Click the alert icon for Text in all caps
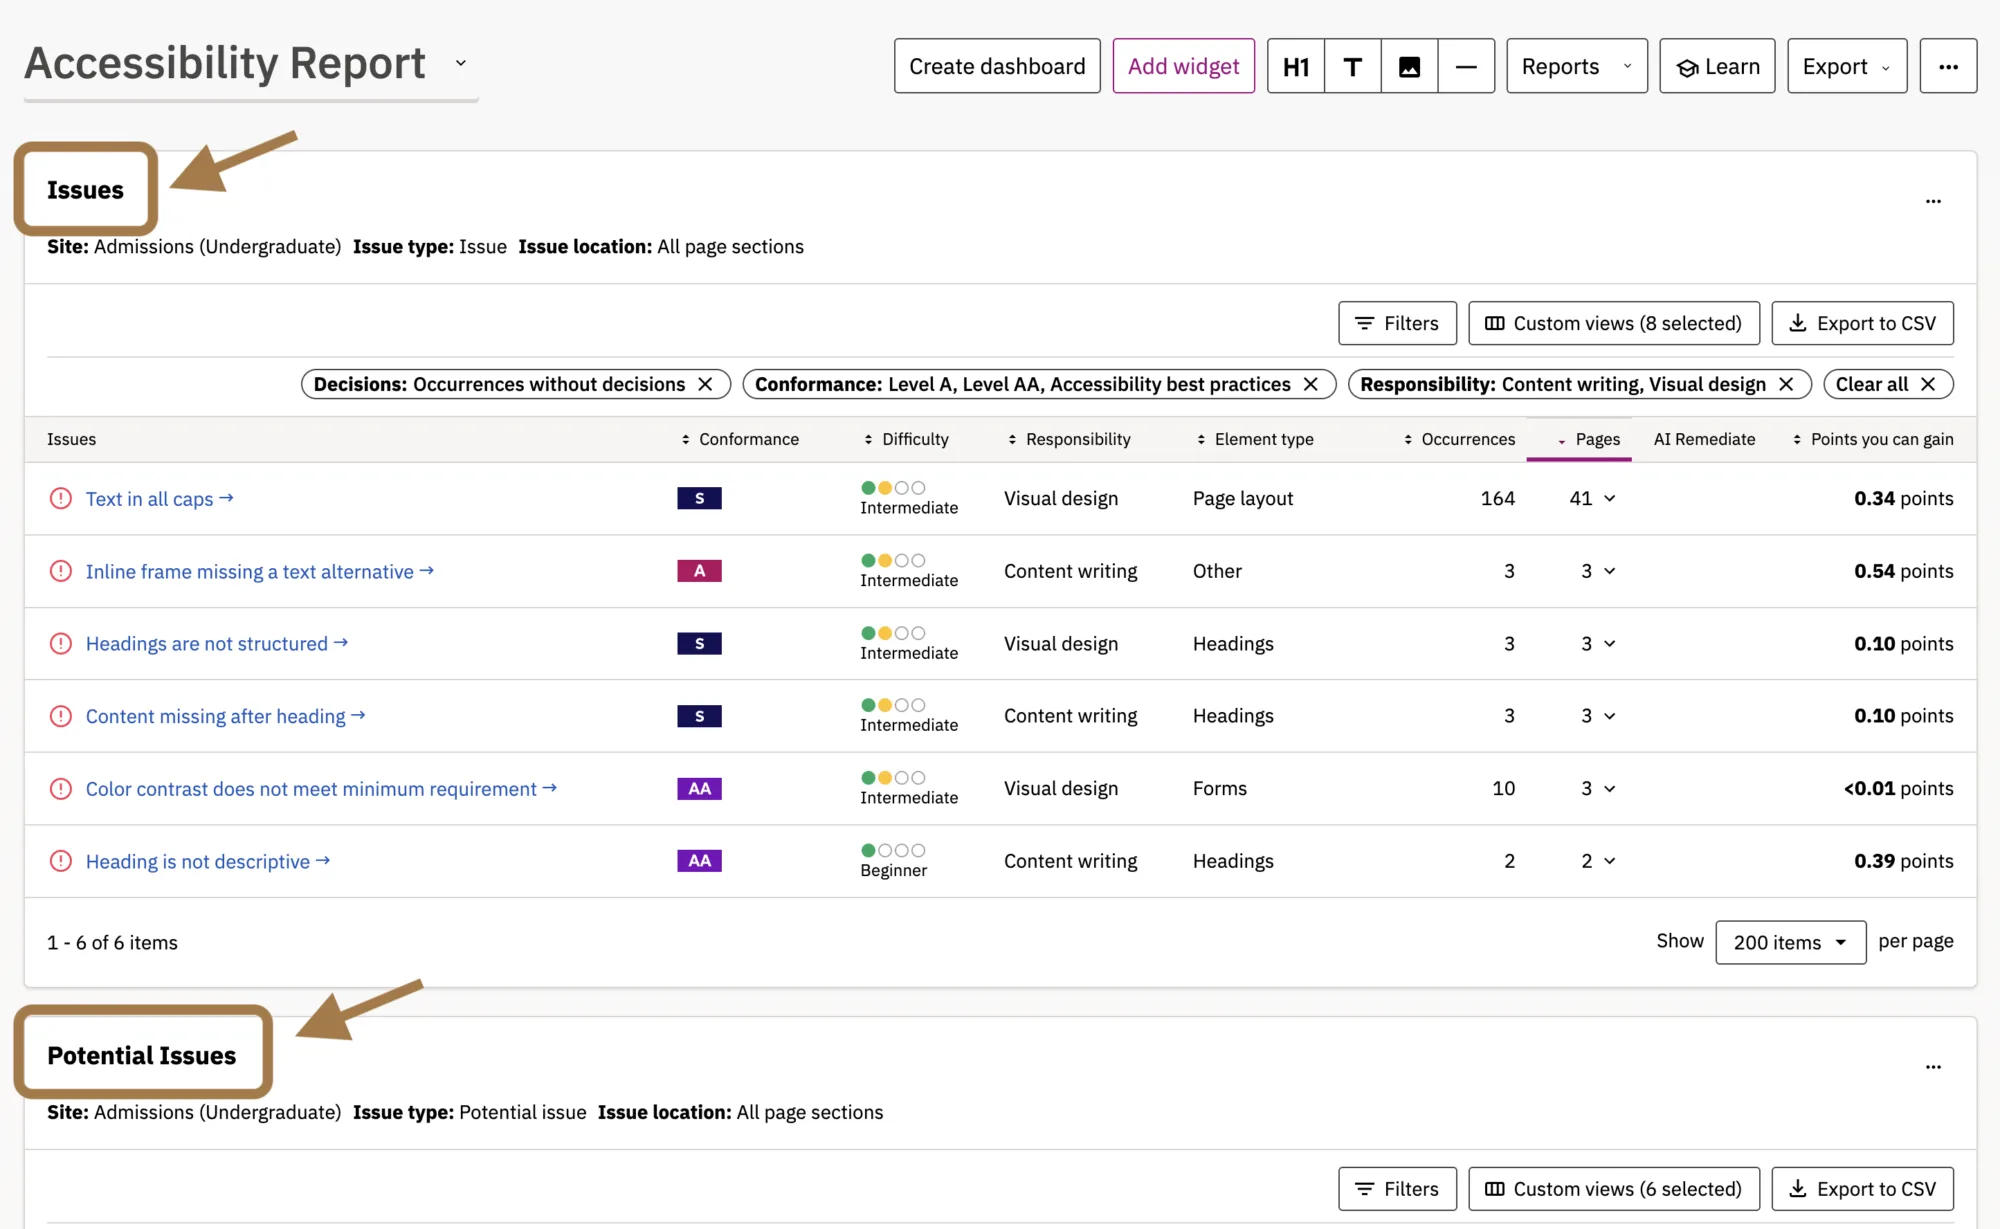 (x=61, y=498)
